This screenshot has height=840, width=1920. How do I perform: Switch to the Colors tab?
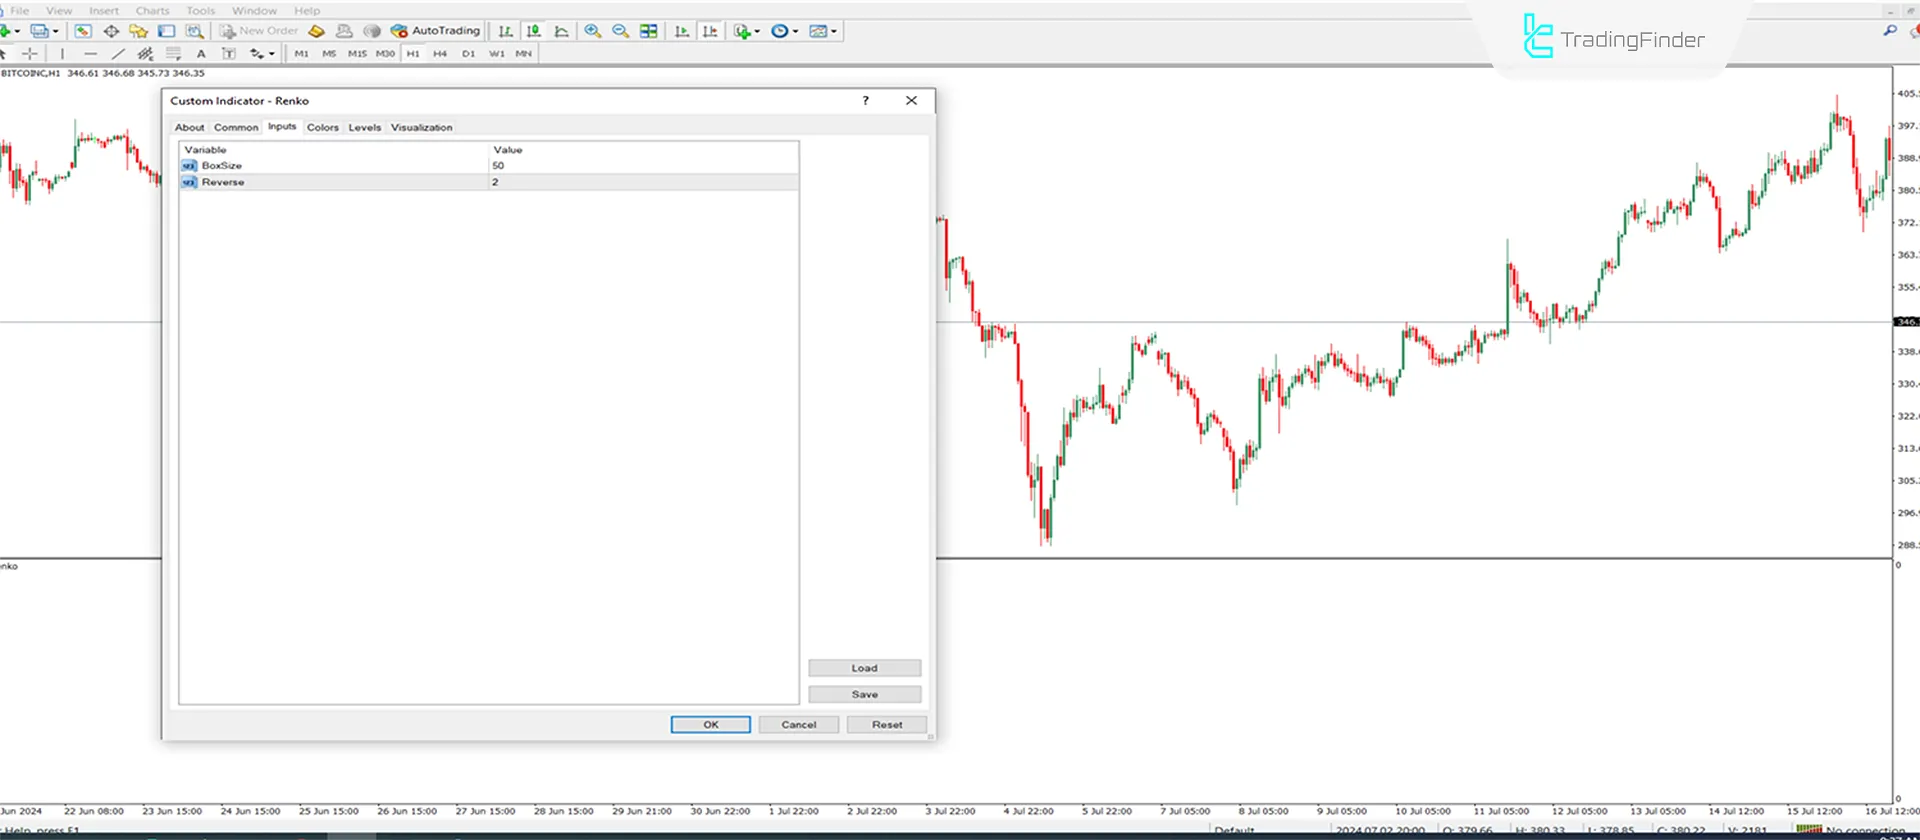pyautogui.click(x=322, y=128)
